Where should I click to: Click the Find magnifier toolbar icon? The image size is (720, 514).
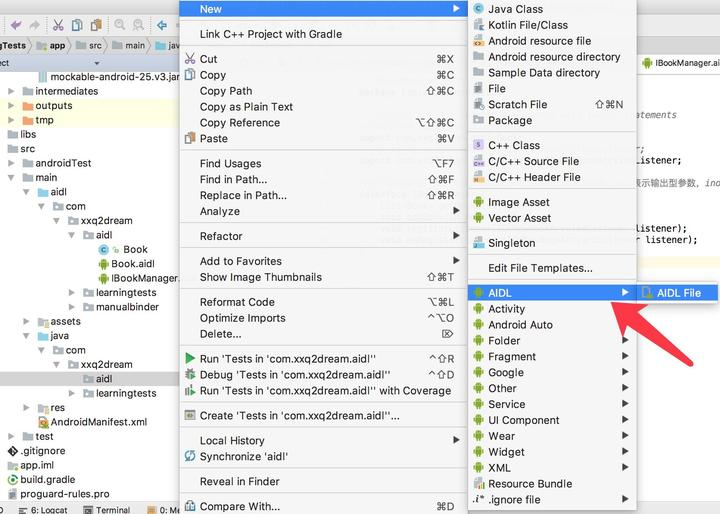click(x=119, y=25)
